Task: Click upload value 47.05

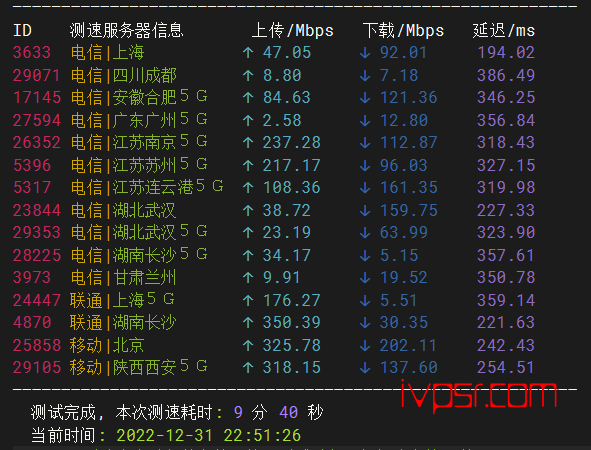Action: (x=287, y=52)
